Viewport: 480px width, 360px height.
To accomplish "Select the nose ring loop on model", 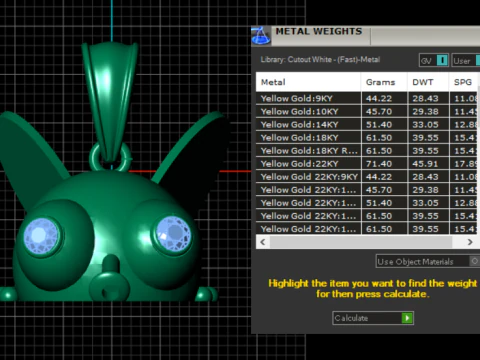I will (x=109, y=288).
